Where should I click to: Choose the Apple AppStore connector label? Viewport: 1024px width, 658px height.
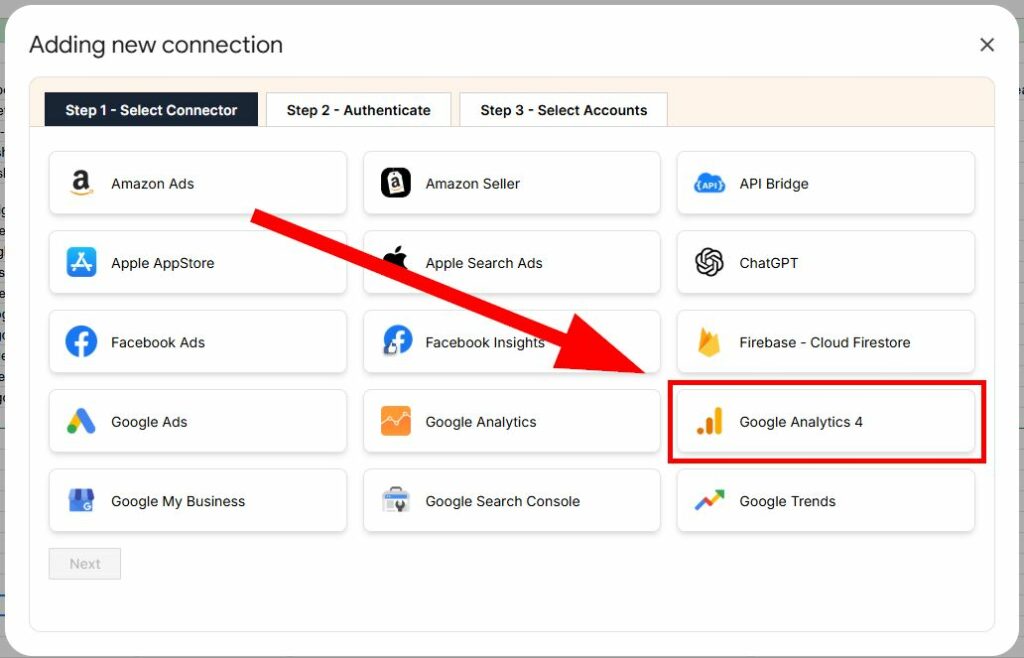pos(163,263)
